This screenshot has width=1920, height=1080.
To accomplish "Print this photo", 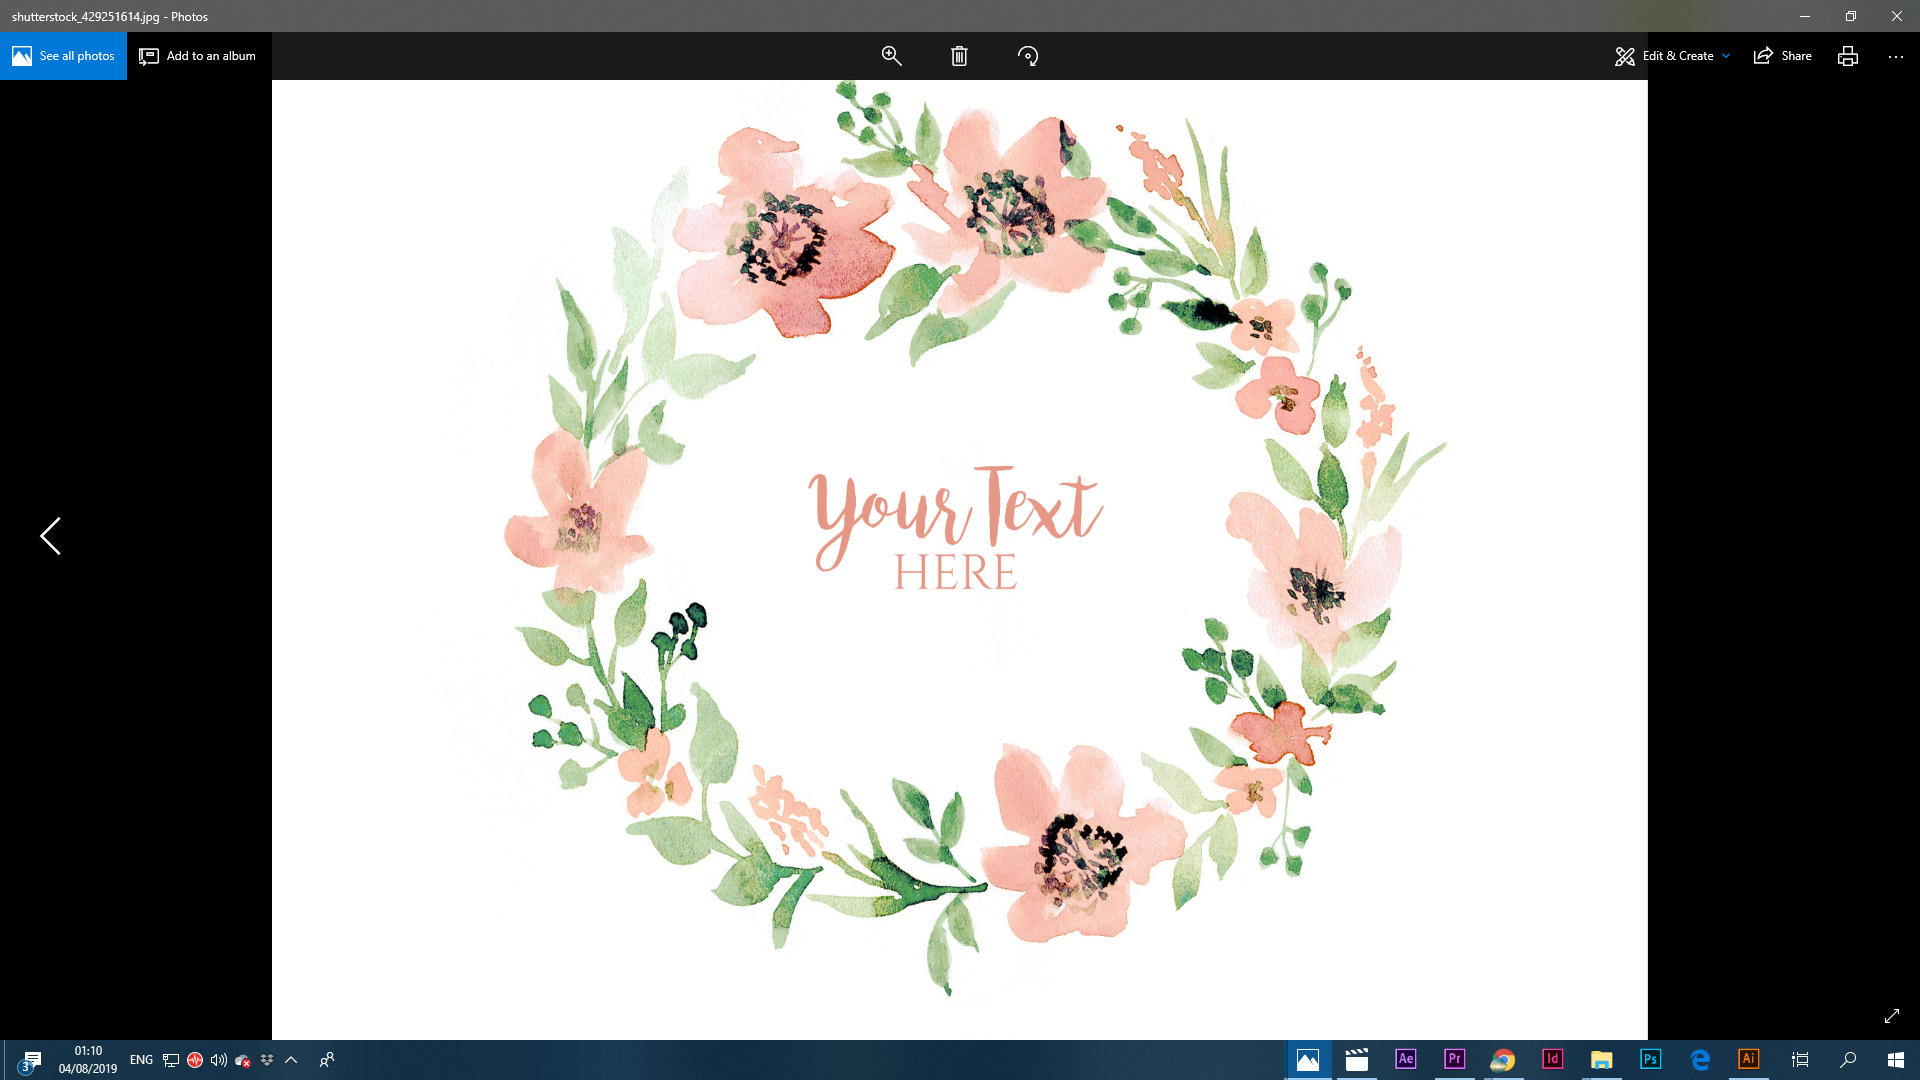I will coord(1848,56).
